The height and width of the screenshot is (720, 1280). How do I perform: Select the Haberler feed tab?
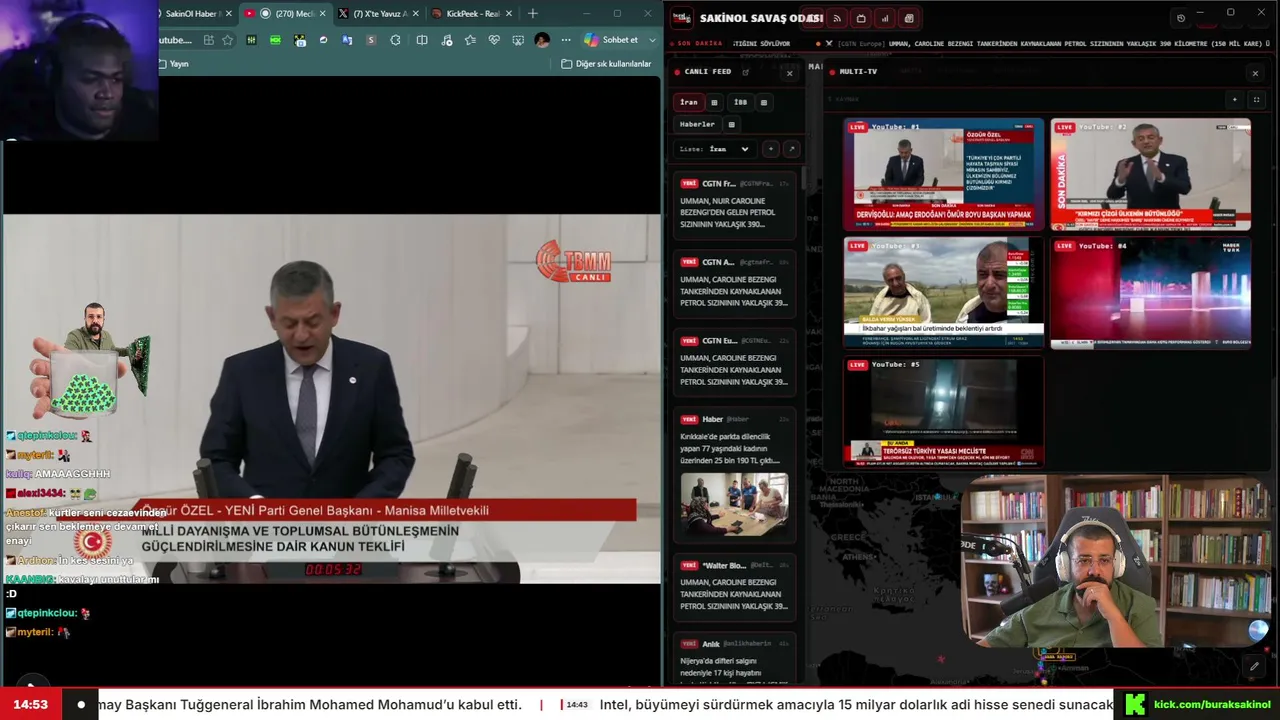697,124
